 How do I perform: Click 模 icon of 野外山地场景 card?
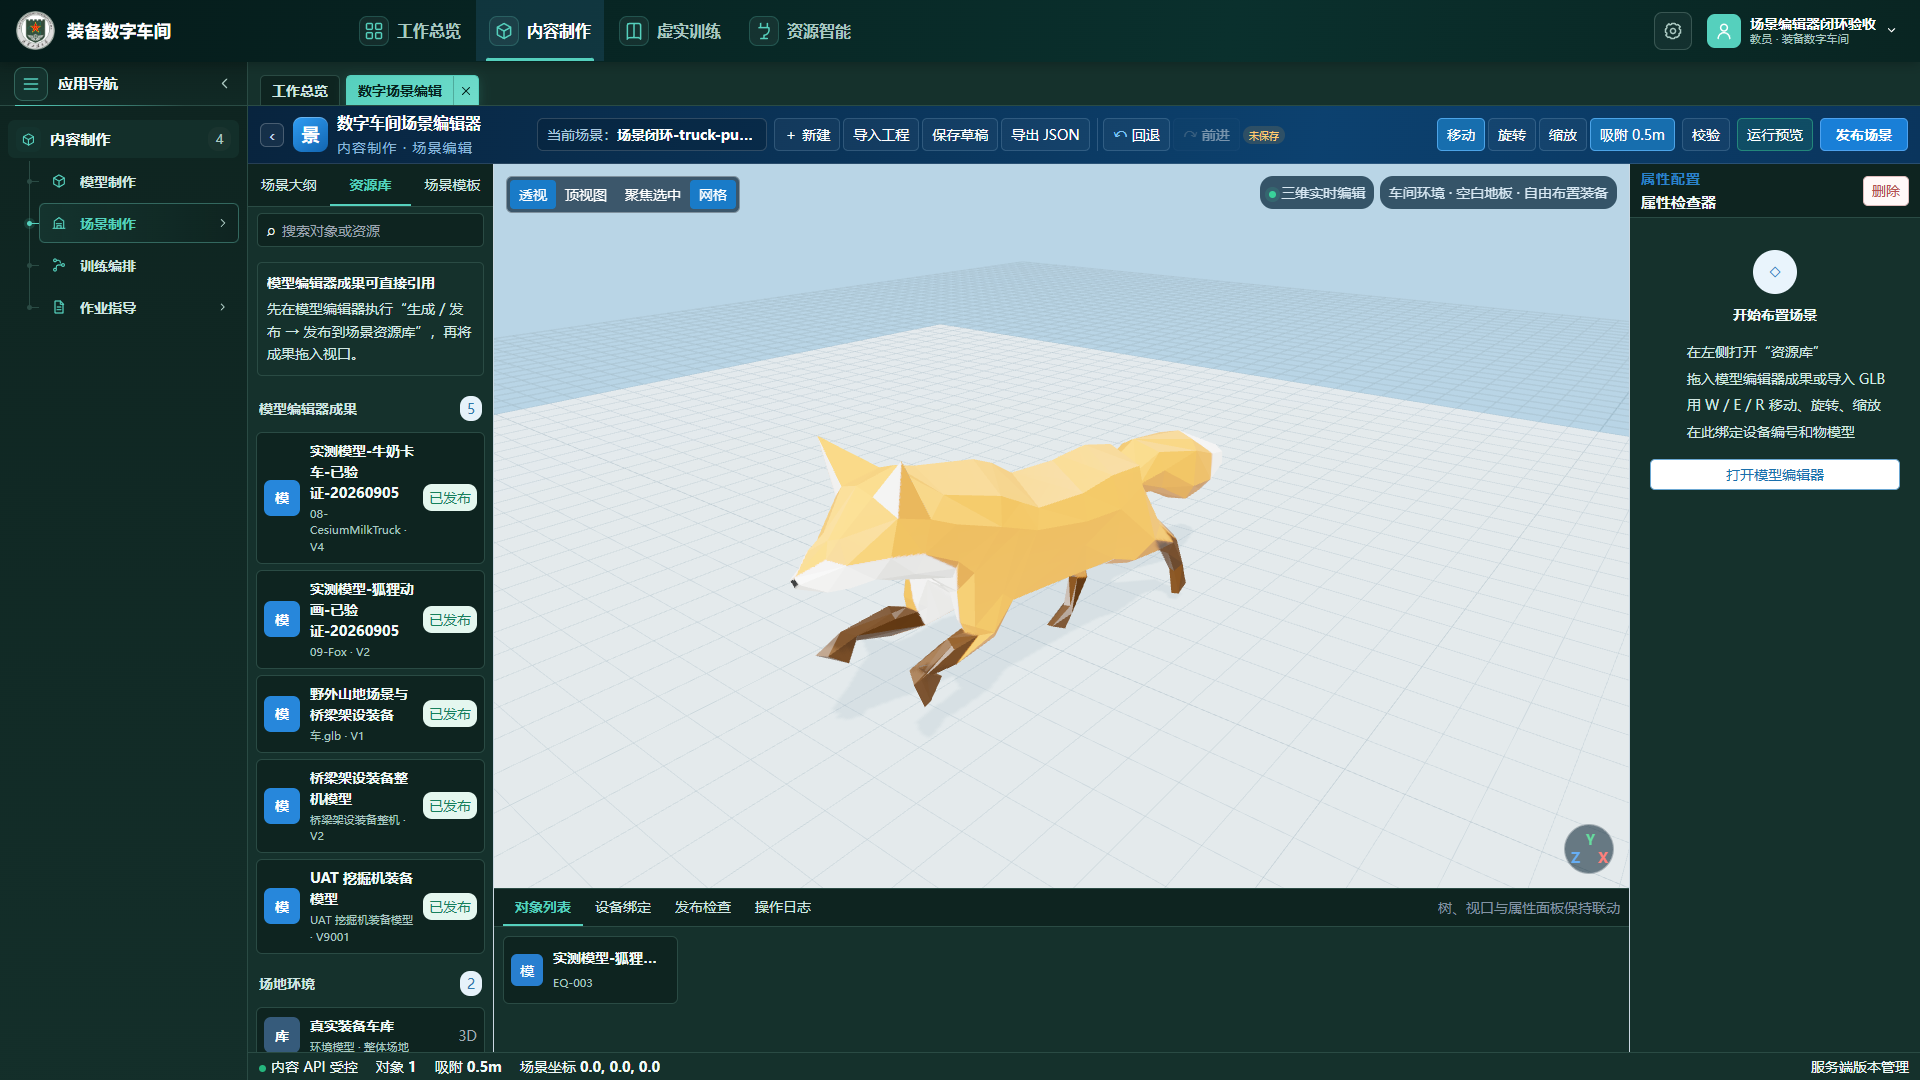coord(282,714)
